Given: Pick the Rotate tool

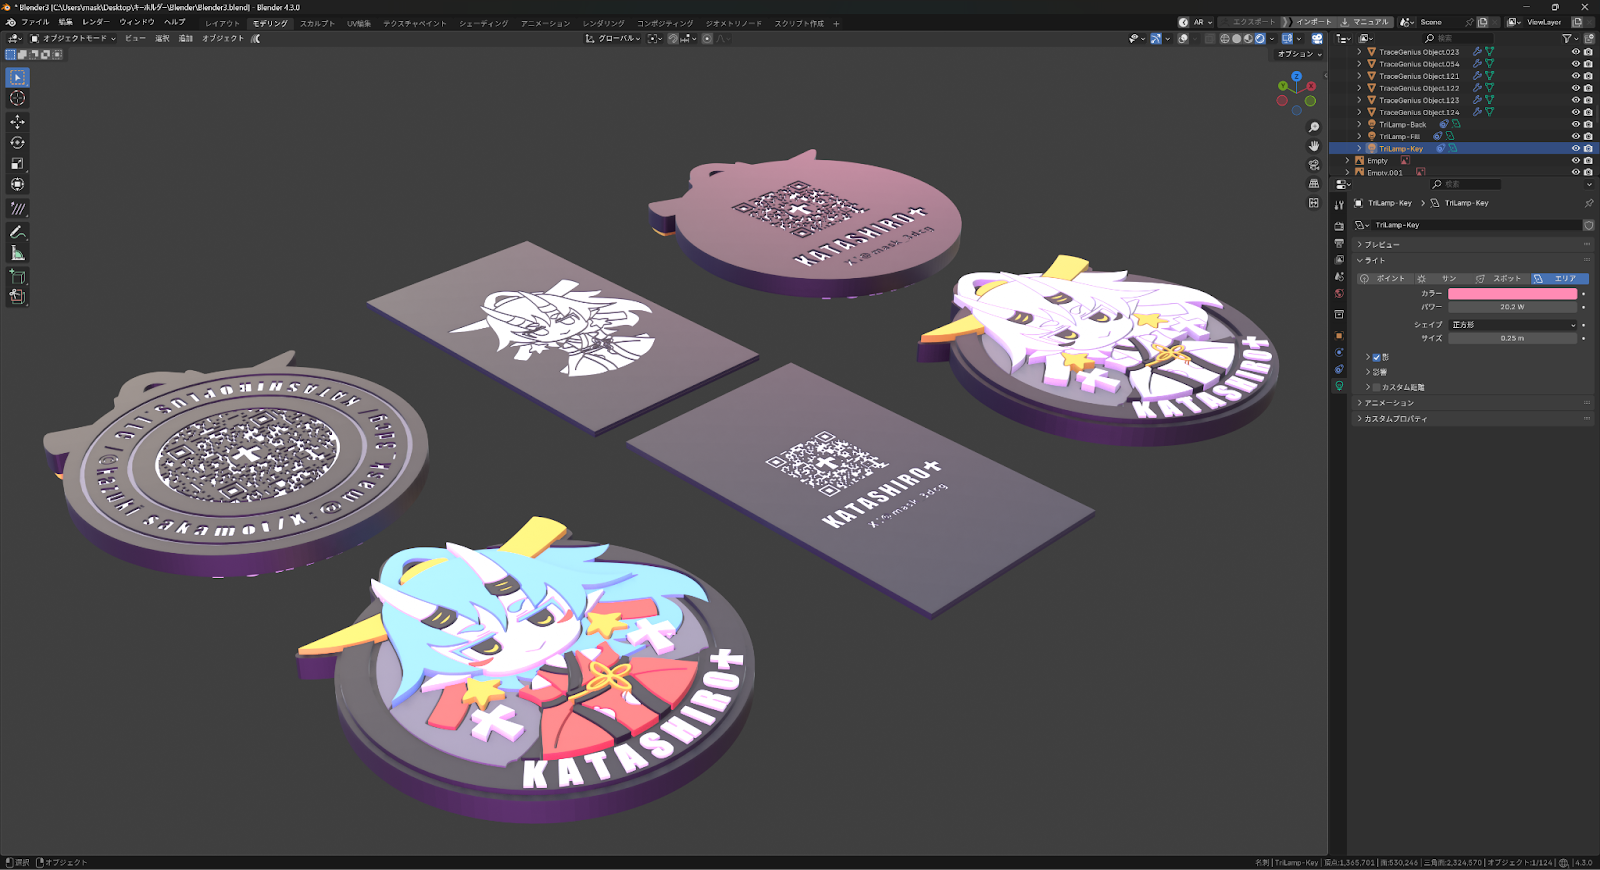Looking at the screenshot, I should point(17,143).
